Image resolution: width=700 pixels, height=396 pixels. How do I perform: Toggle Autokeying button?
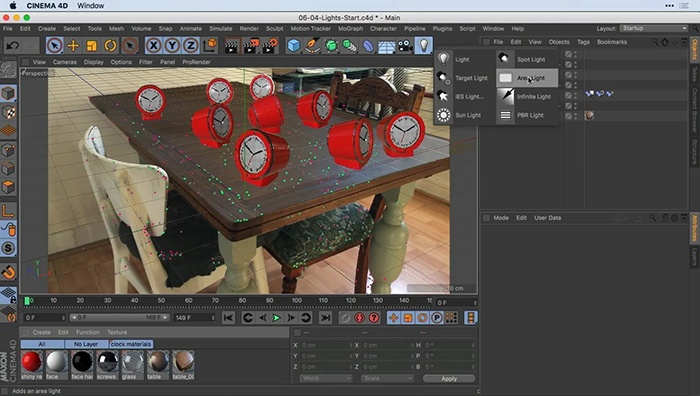point(359,318)
